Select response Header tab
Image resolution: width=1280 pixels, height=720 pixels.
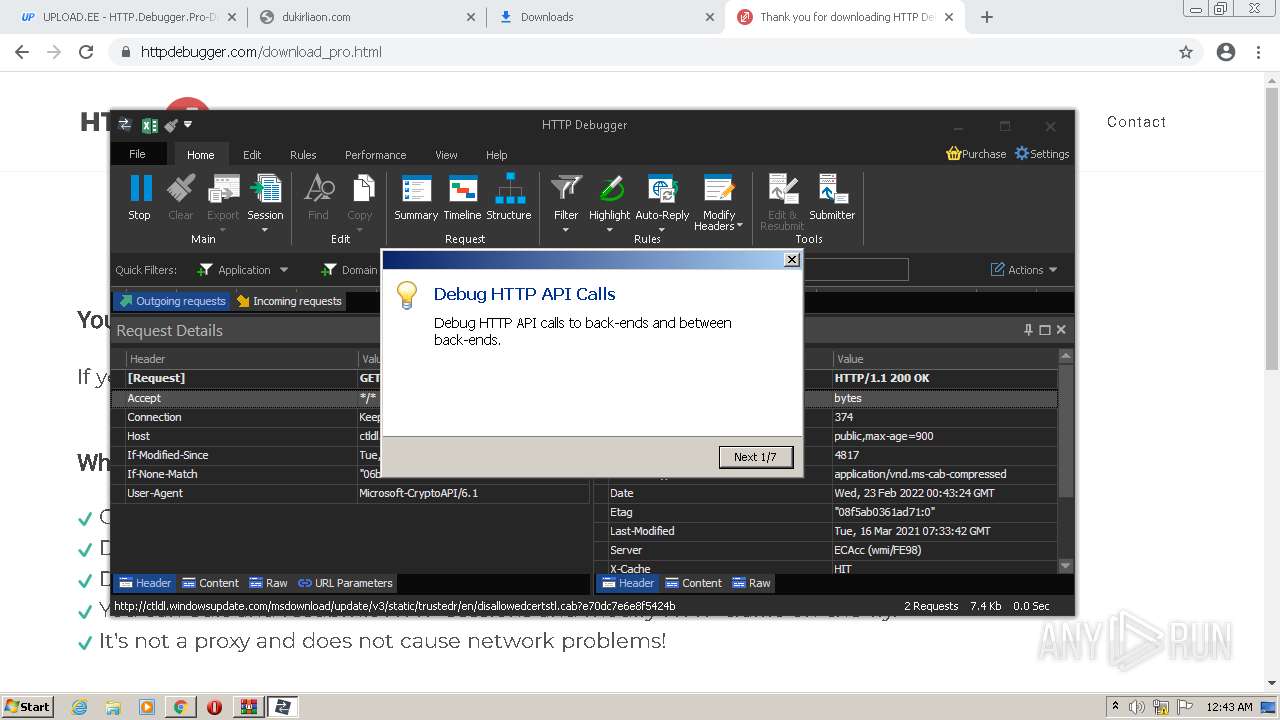point(628,583)
